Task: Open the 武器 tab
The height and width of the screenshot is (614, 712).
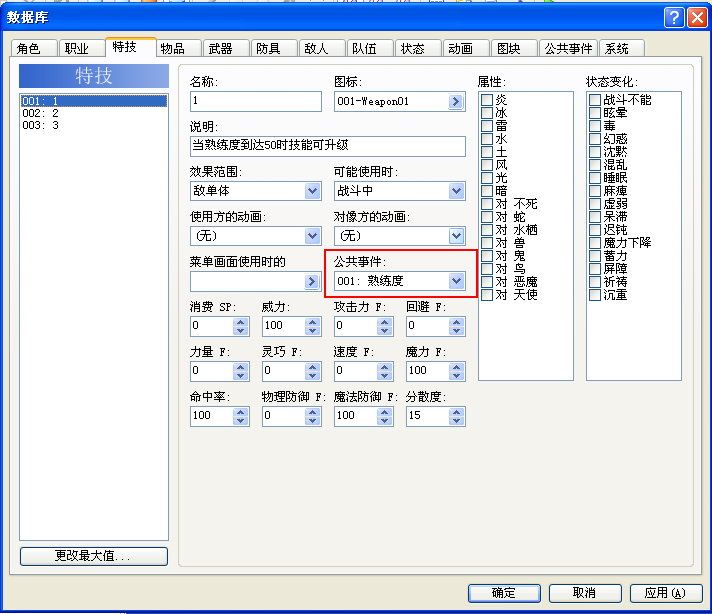Action: tap(226, 48)
